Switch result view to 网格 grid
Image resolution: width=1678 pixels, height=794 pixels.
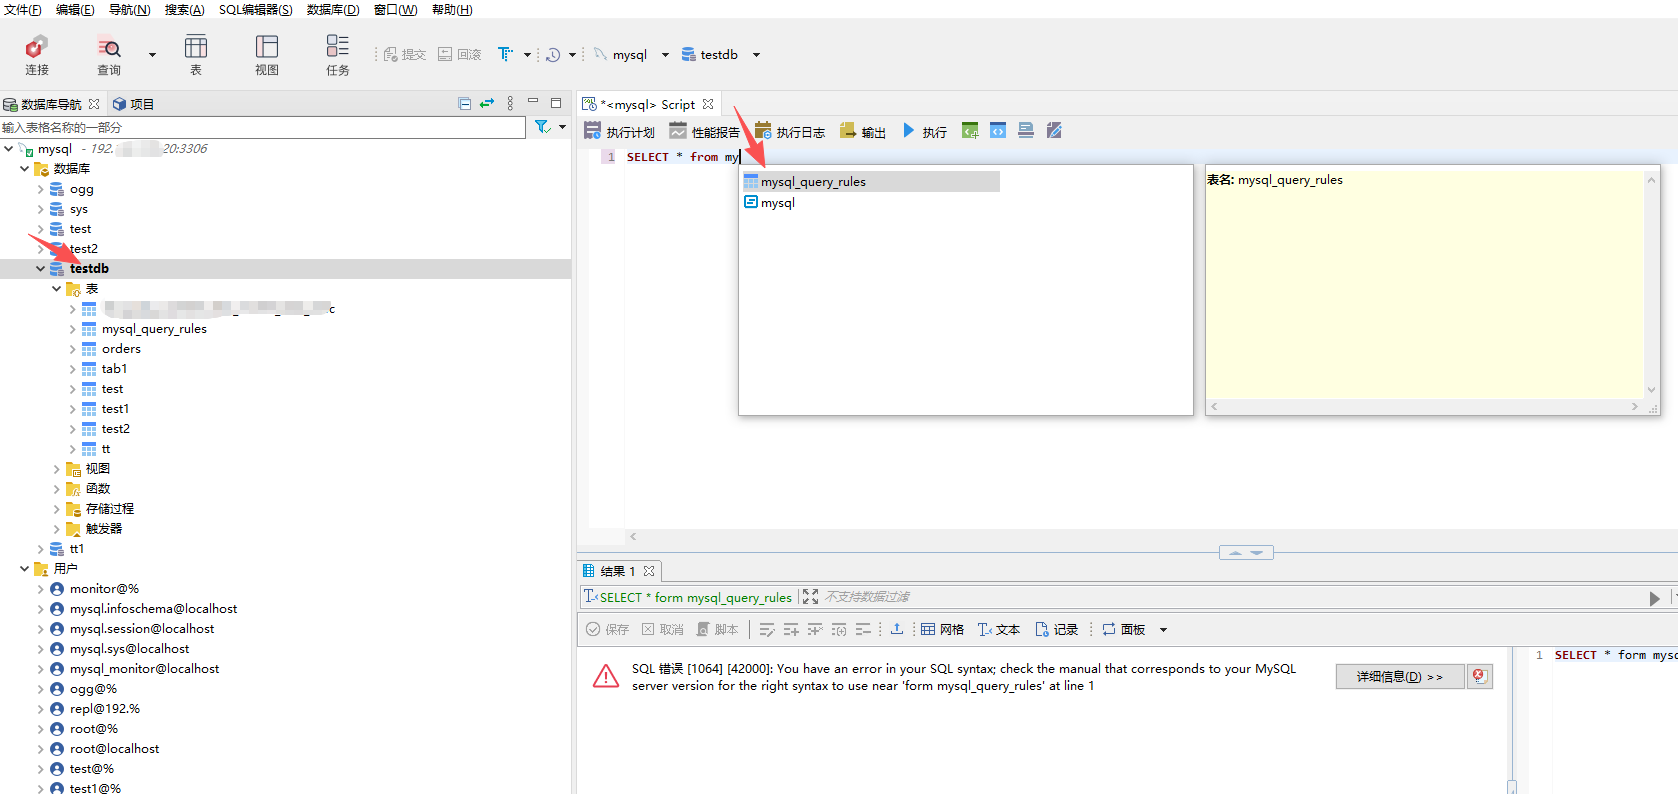[942, 629]
